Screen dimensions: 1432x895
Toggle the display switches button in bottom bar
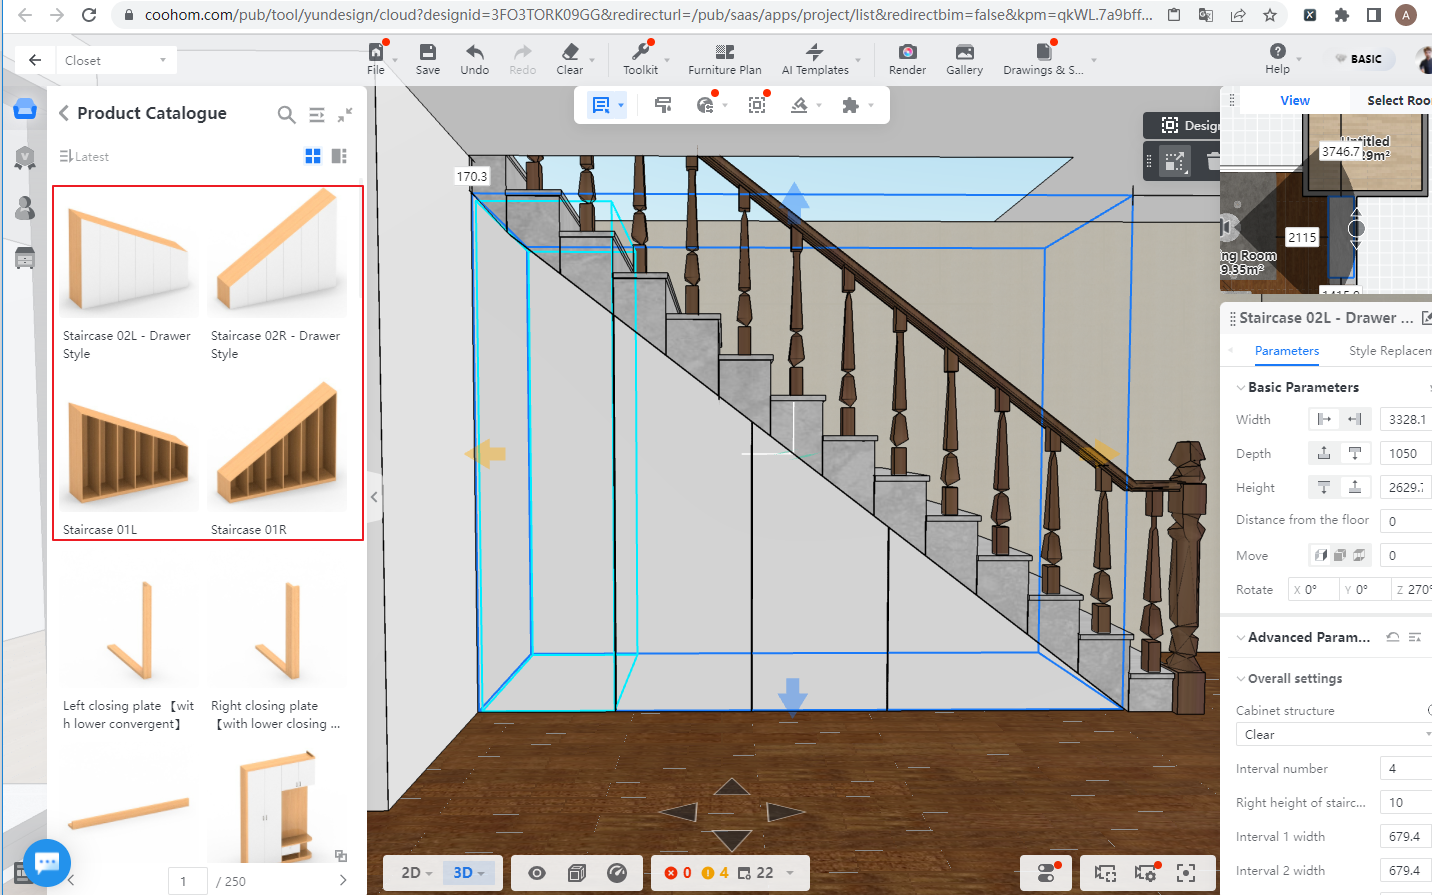tap(1047, 873)
